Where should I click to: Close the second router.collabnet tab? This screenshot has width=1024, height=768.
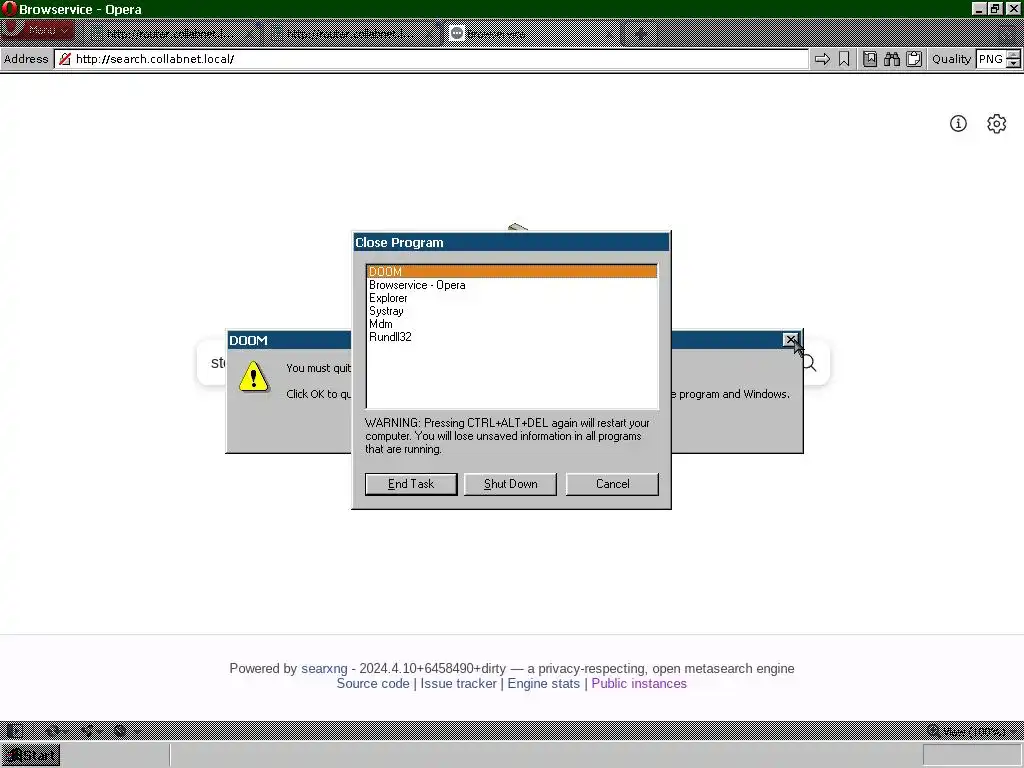point(429,34)
